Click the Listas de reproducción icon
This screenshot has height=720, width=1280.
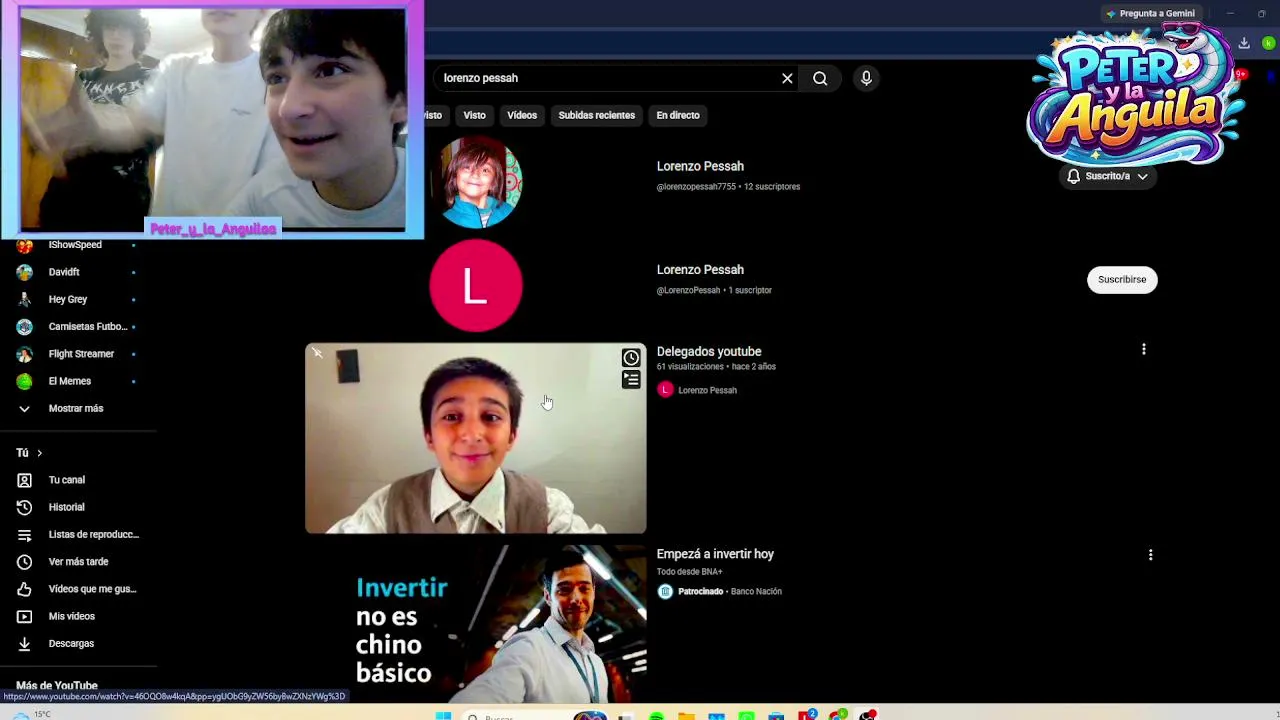[25, 535]
